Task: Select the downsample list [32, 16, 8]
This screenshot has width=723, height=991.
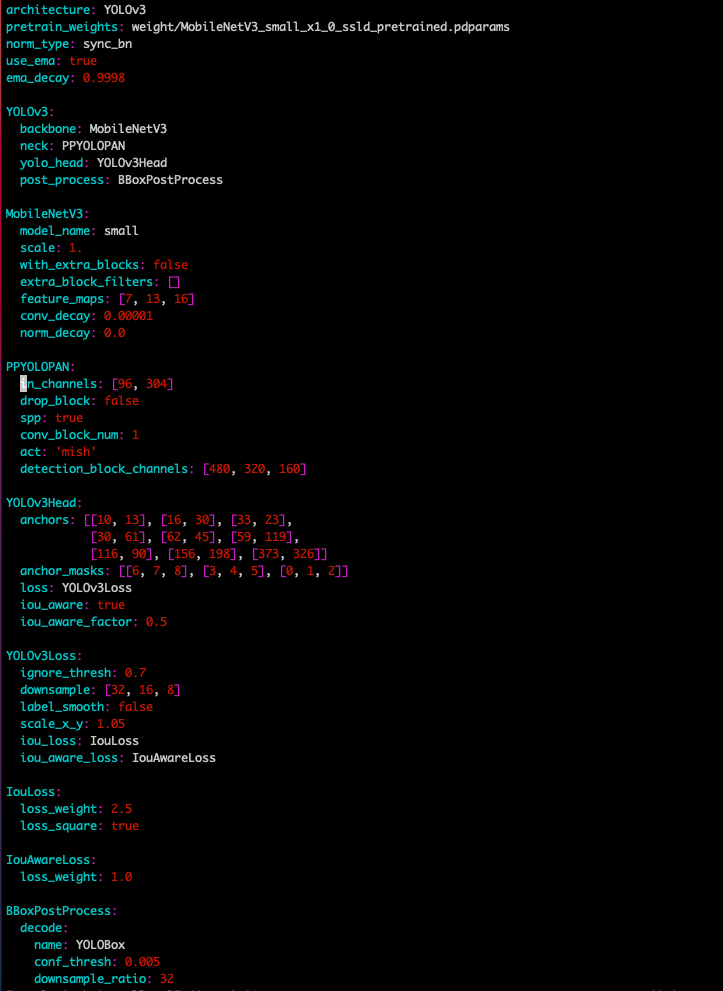Action: 142,690
